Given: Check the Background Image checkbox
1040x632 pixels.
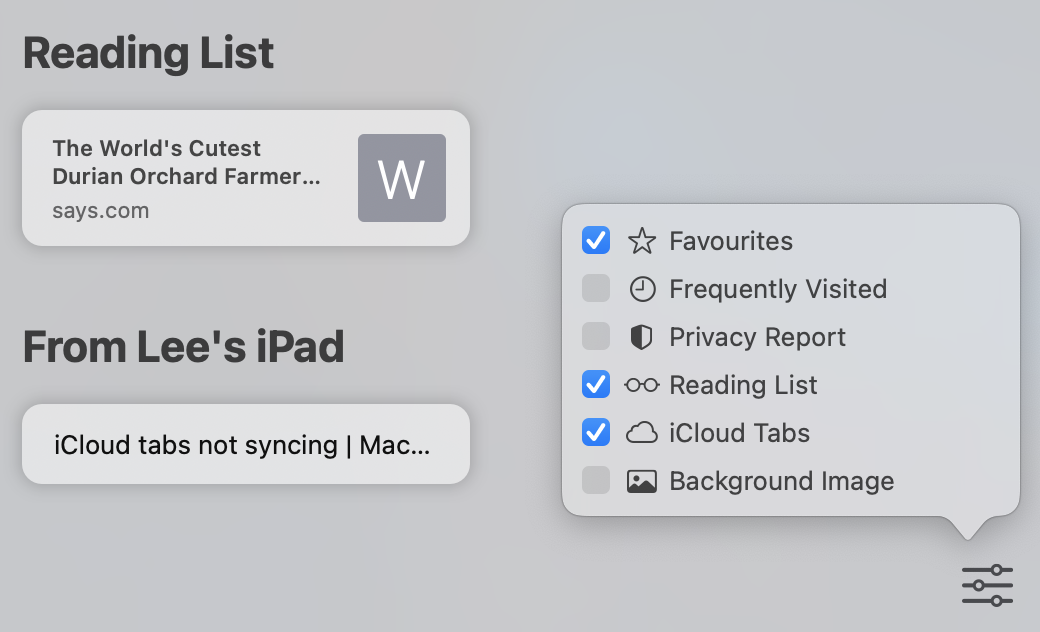Looking at the screenshot, I should [x=596, y=480].
